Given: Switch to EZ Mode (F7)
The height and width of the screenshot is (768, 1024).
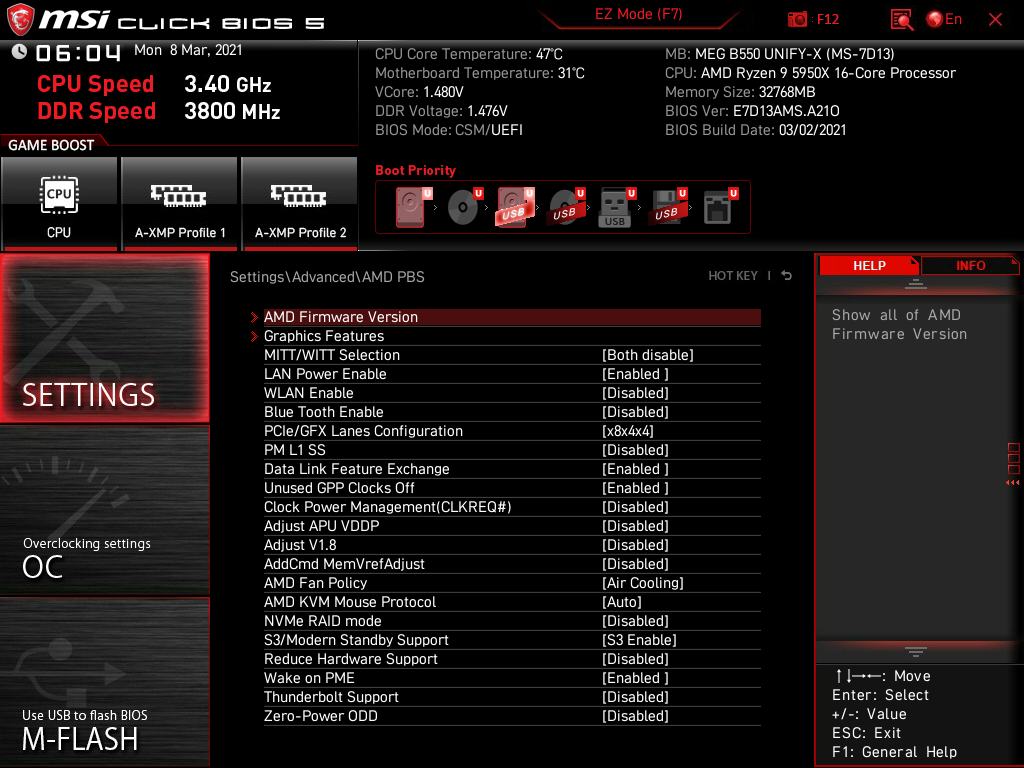Looking at the screenshot, I should [x=638, y=14].
